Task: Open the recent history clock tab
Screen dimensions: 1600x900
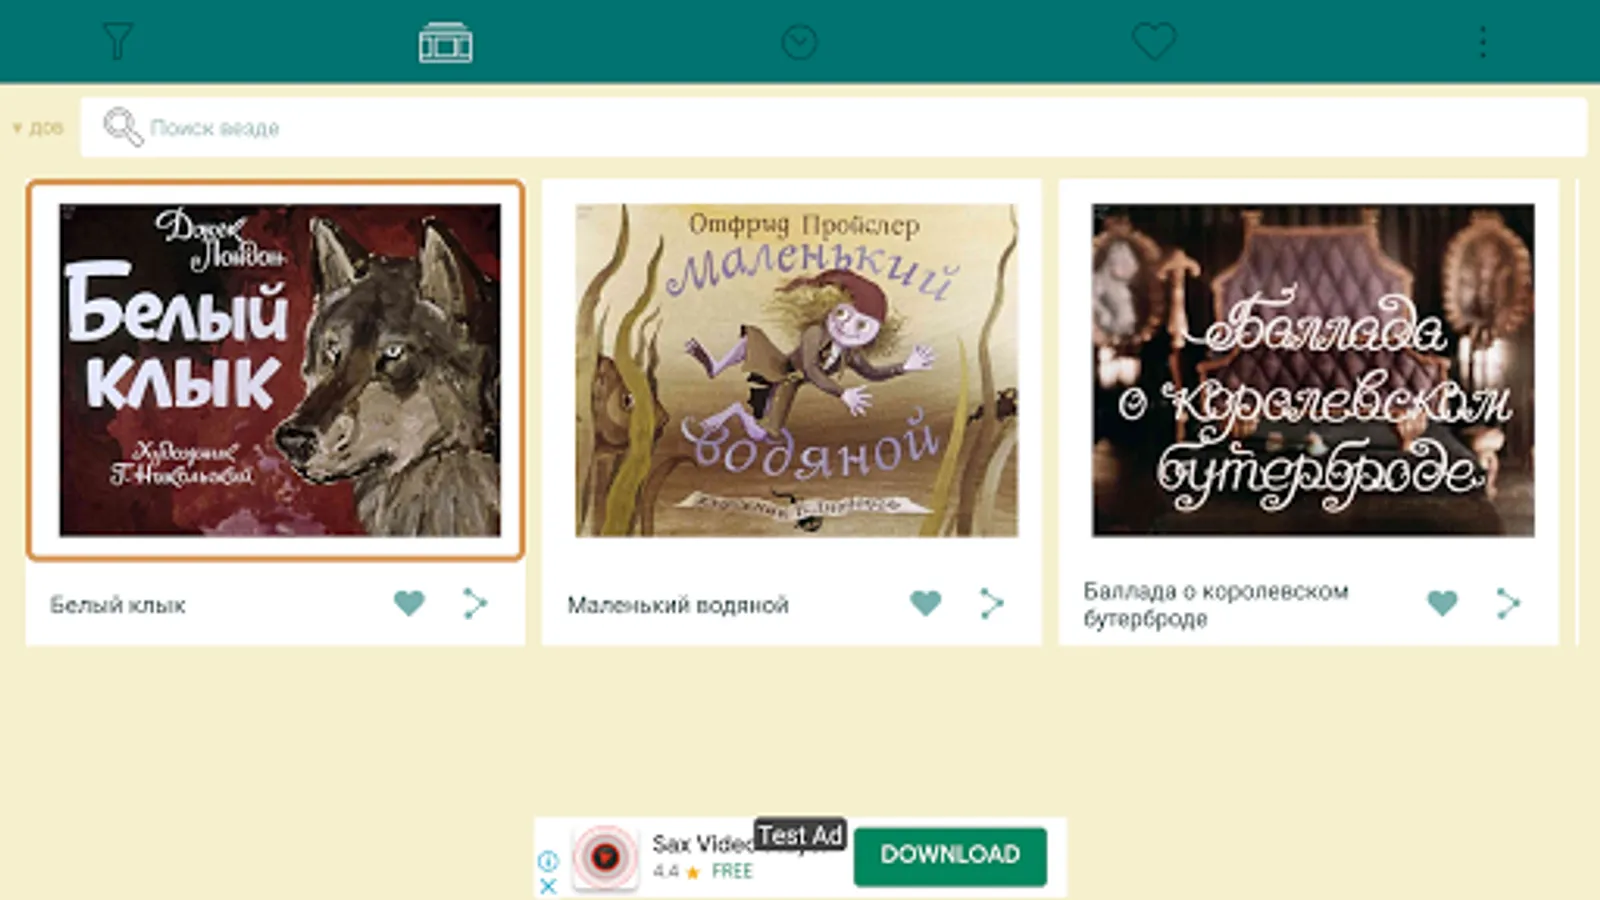Action: (799, 42)
